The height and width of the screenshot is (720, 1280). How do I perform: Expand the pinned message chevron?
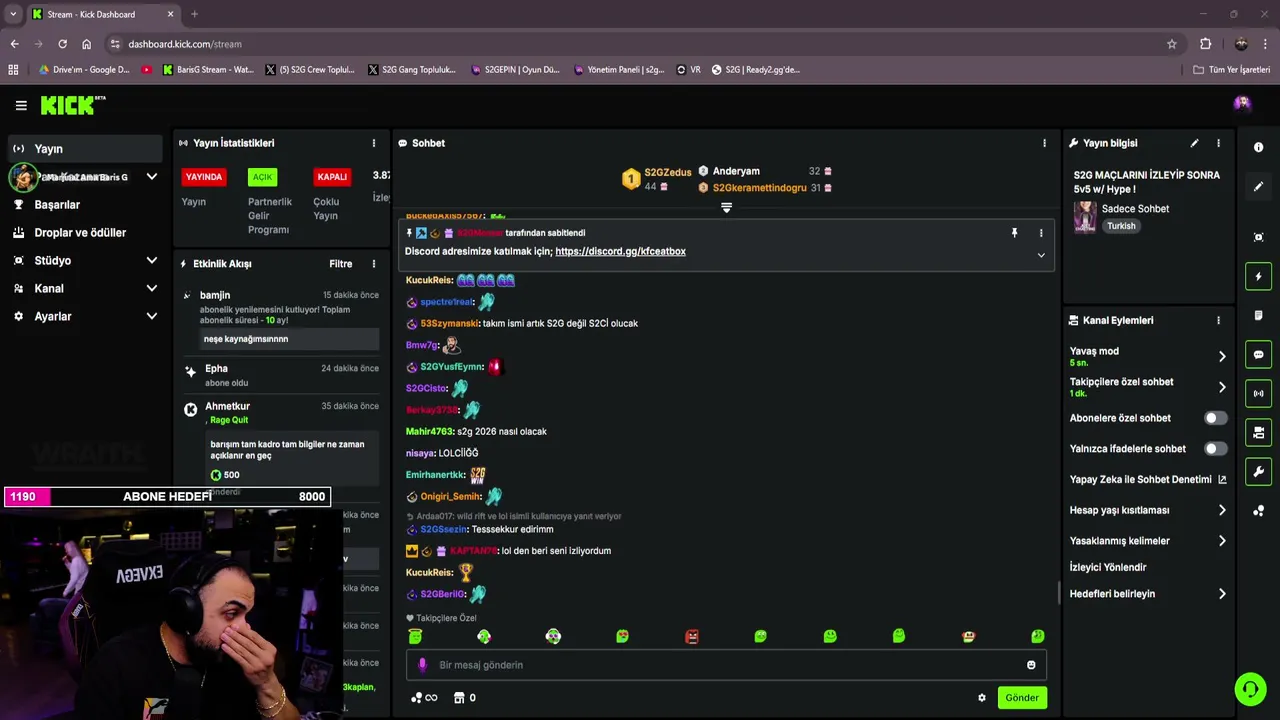pos(1041,255)
